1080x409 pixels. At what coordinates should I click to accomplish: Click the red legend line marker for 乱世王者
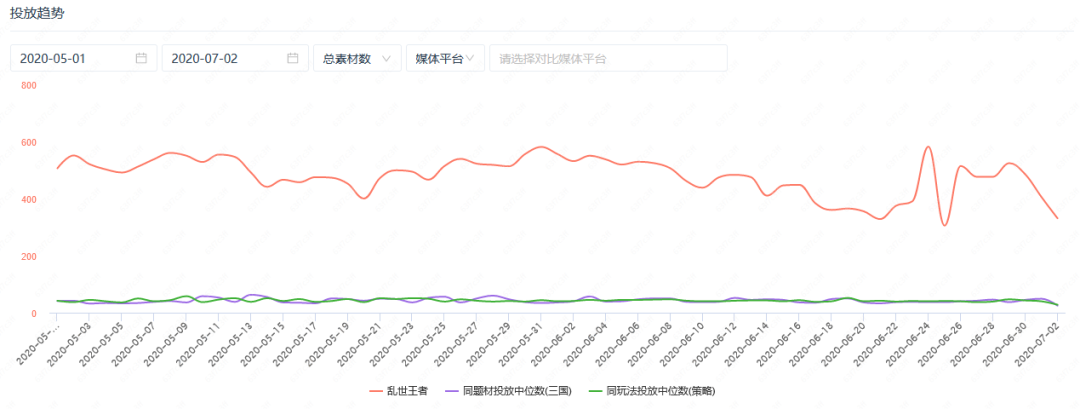[379, 390]
